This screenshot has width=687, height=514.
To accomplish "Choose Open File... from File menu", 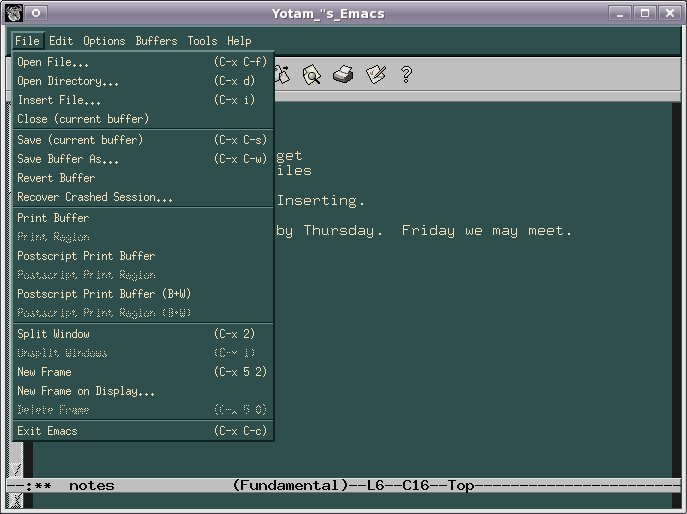I will [143, 62].
